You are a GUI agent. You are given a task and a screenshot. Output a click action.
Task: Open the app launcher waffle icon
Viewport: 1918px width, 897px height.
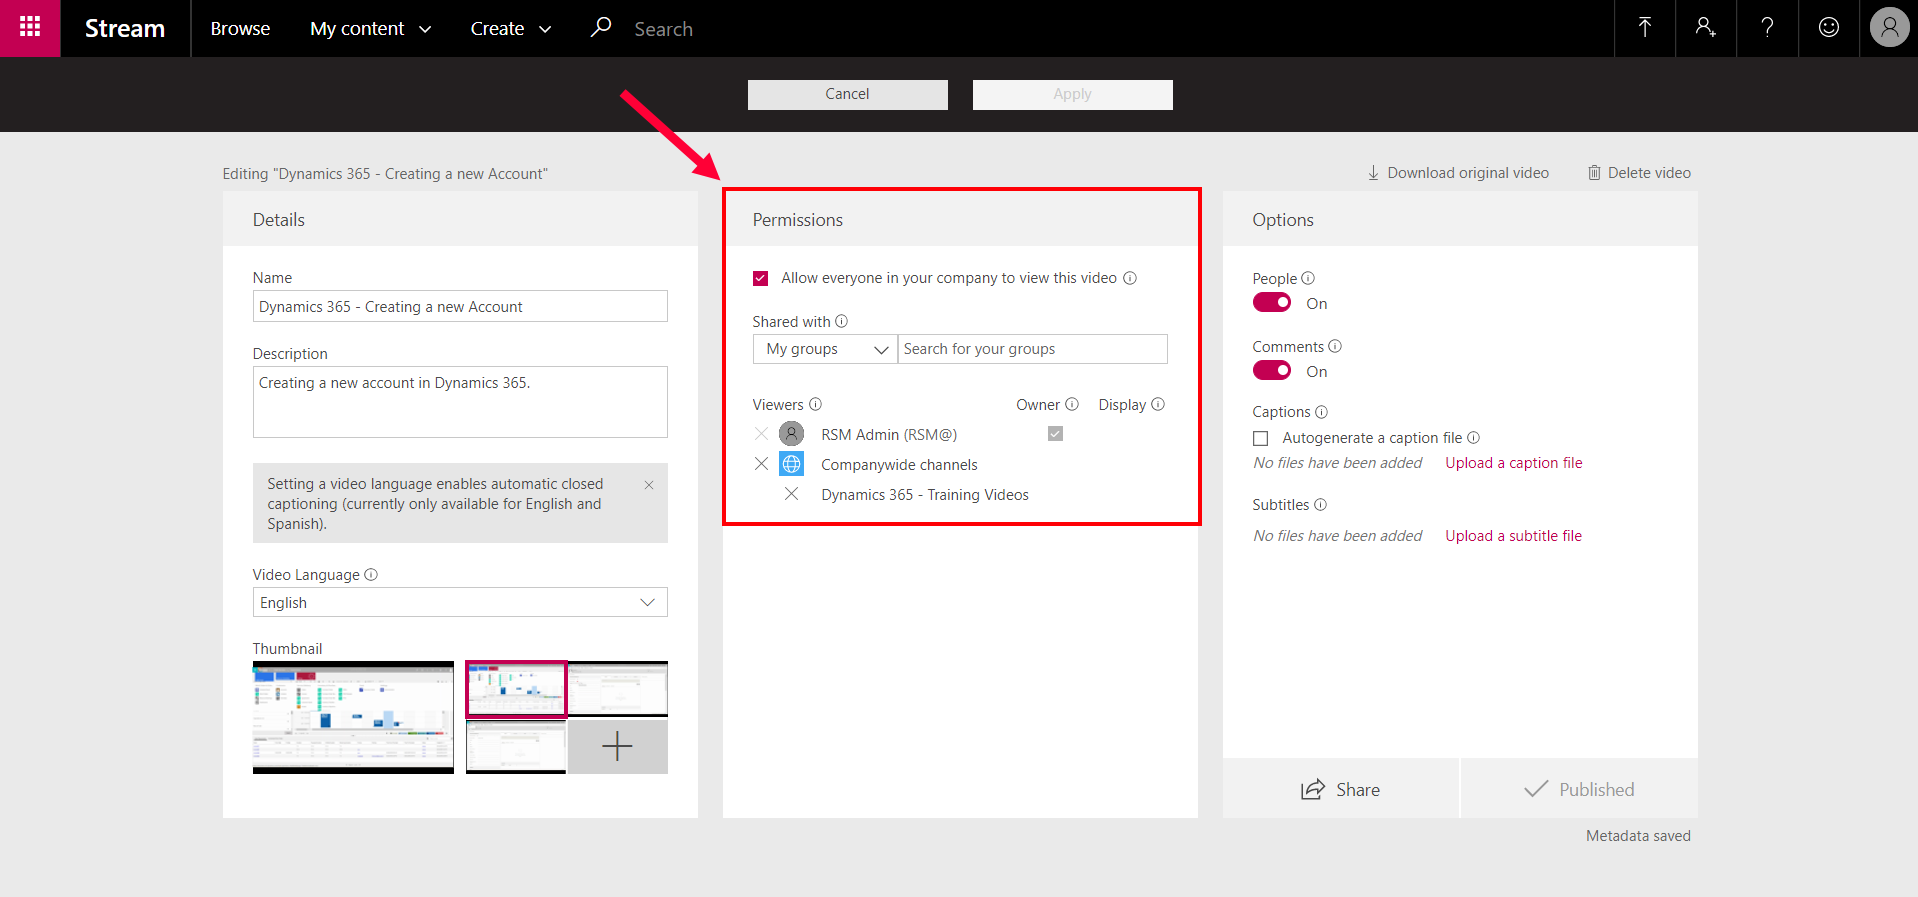point(30,28)
